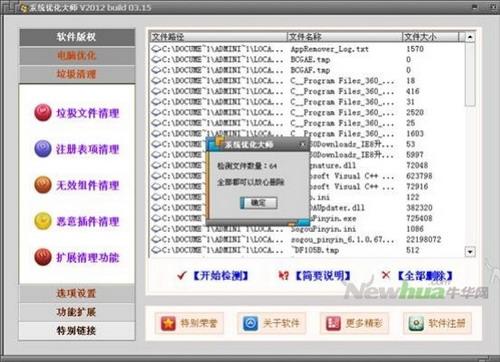Click the red checkmark icon beside 开始检测
This screenshot has height=362, width=500.
(x=182, y=276)
